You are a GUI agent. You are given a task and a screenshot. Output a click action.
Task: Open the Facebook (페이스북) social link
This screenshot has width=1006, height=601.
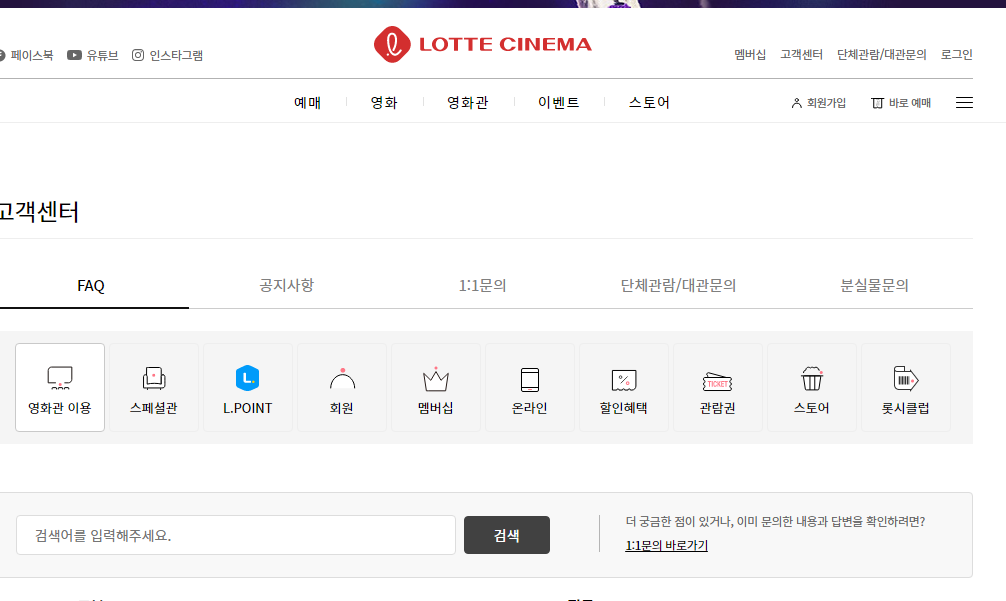coord(26,55)
